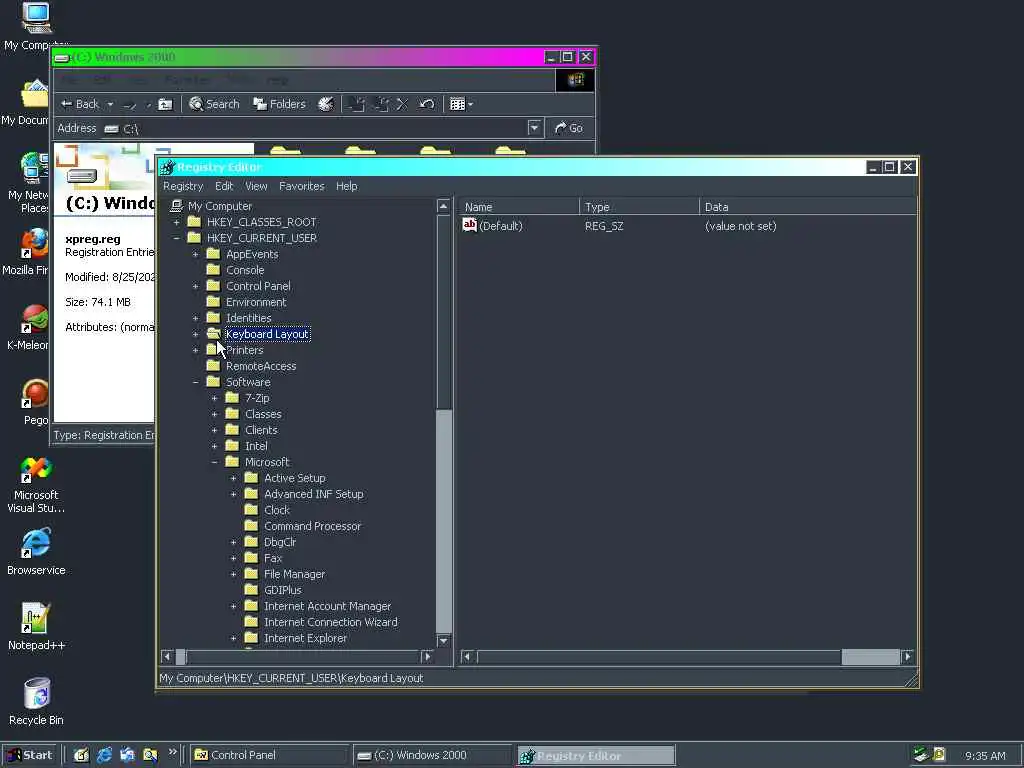Viewport: 1024px width, 768px height.
Task: Select the Environment folder icon
Action: pos(213,302)
